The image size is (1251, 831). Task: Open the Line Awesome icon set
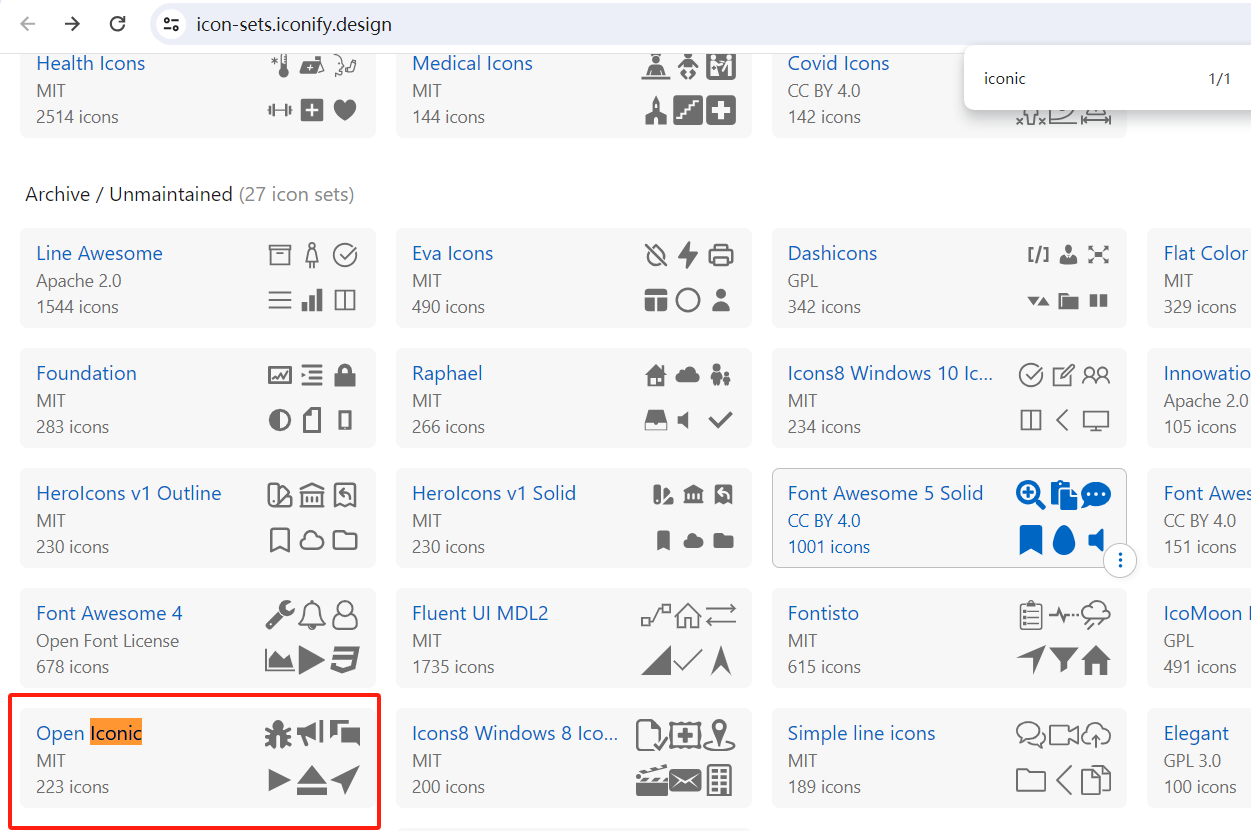(99, 253)
